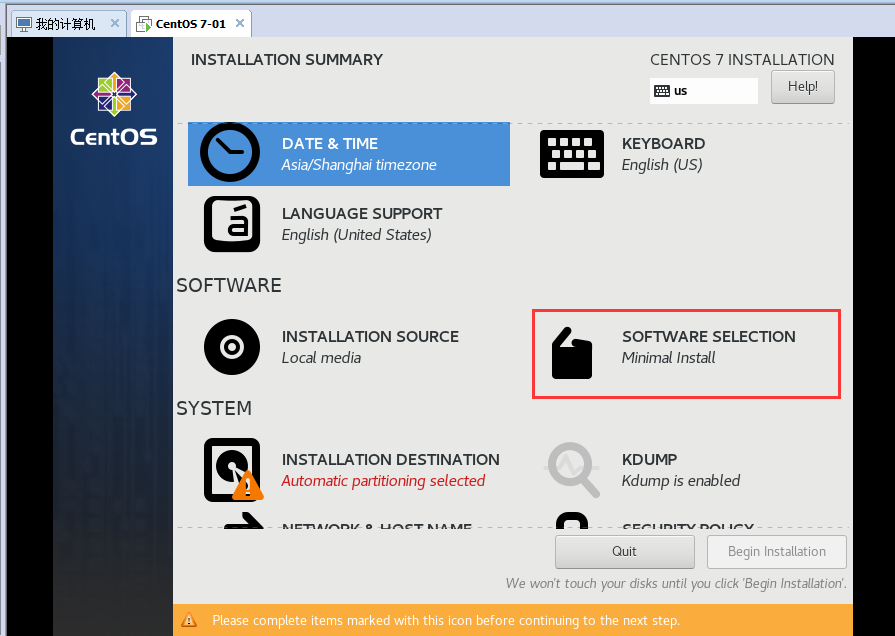Open the Kdump magnifier icon
Image resolution: width=895 pixels, height=636 pixels.
tap(573, 469)
